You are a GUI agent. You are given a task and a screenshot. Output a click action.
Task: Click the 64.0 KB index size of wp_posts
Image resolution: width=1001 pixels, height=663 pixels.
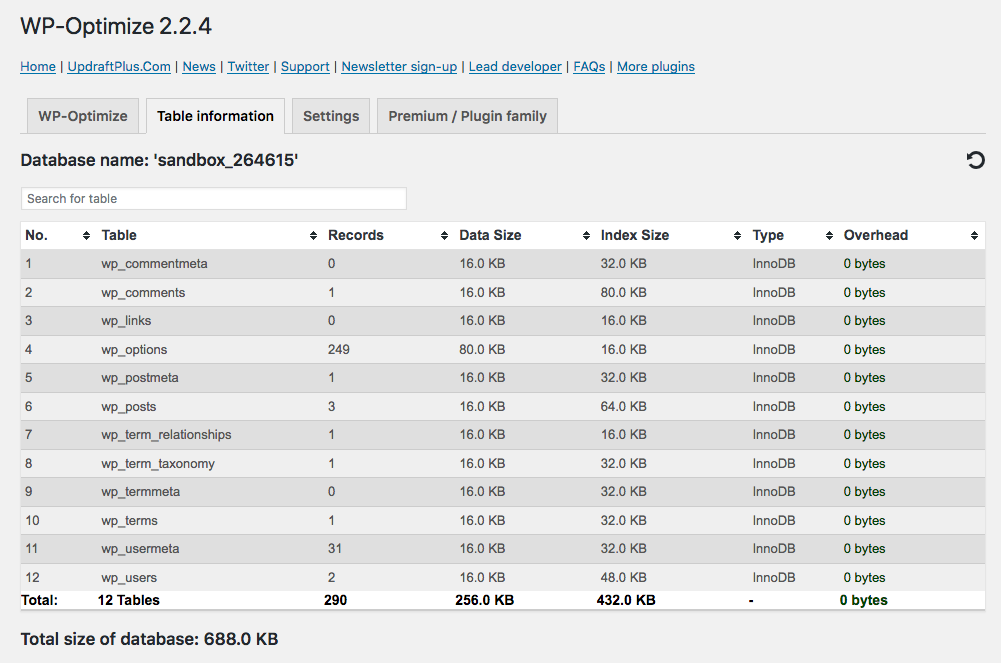coord(623,406)
